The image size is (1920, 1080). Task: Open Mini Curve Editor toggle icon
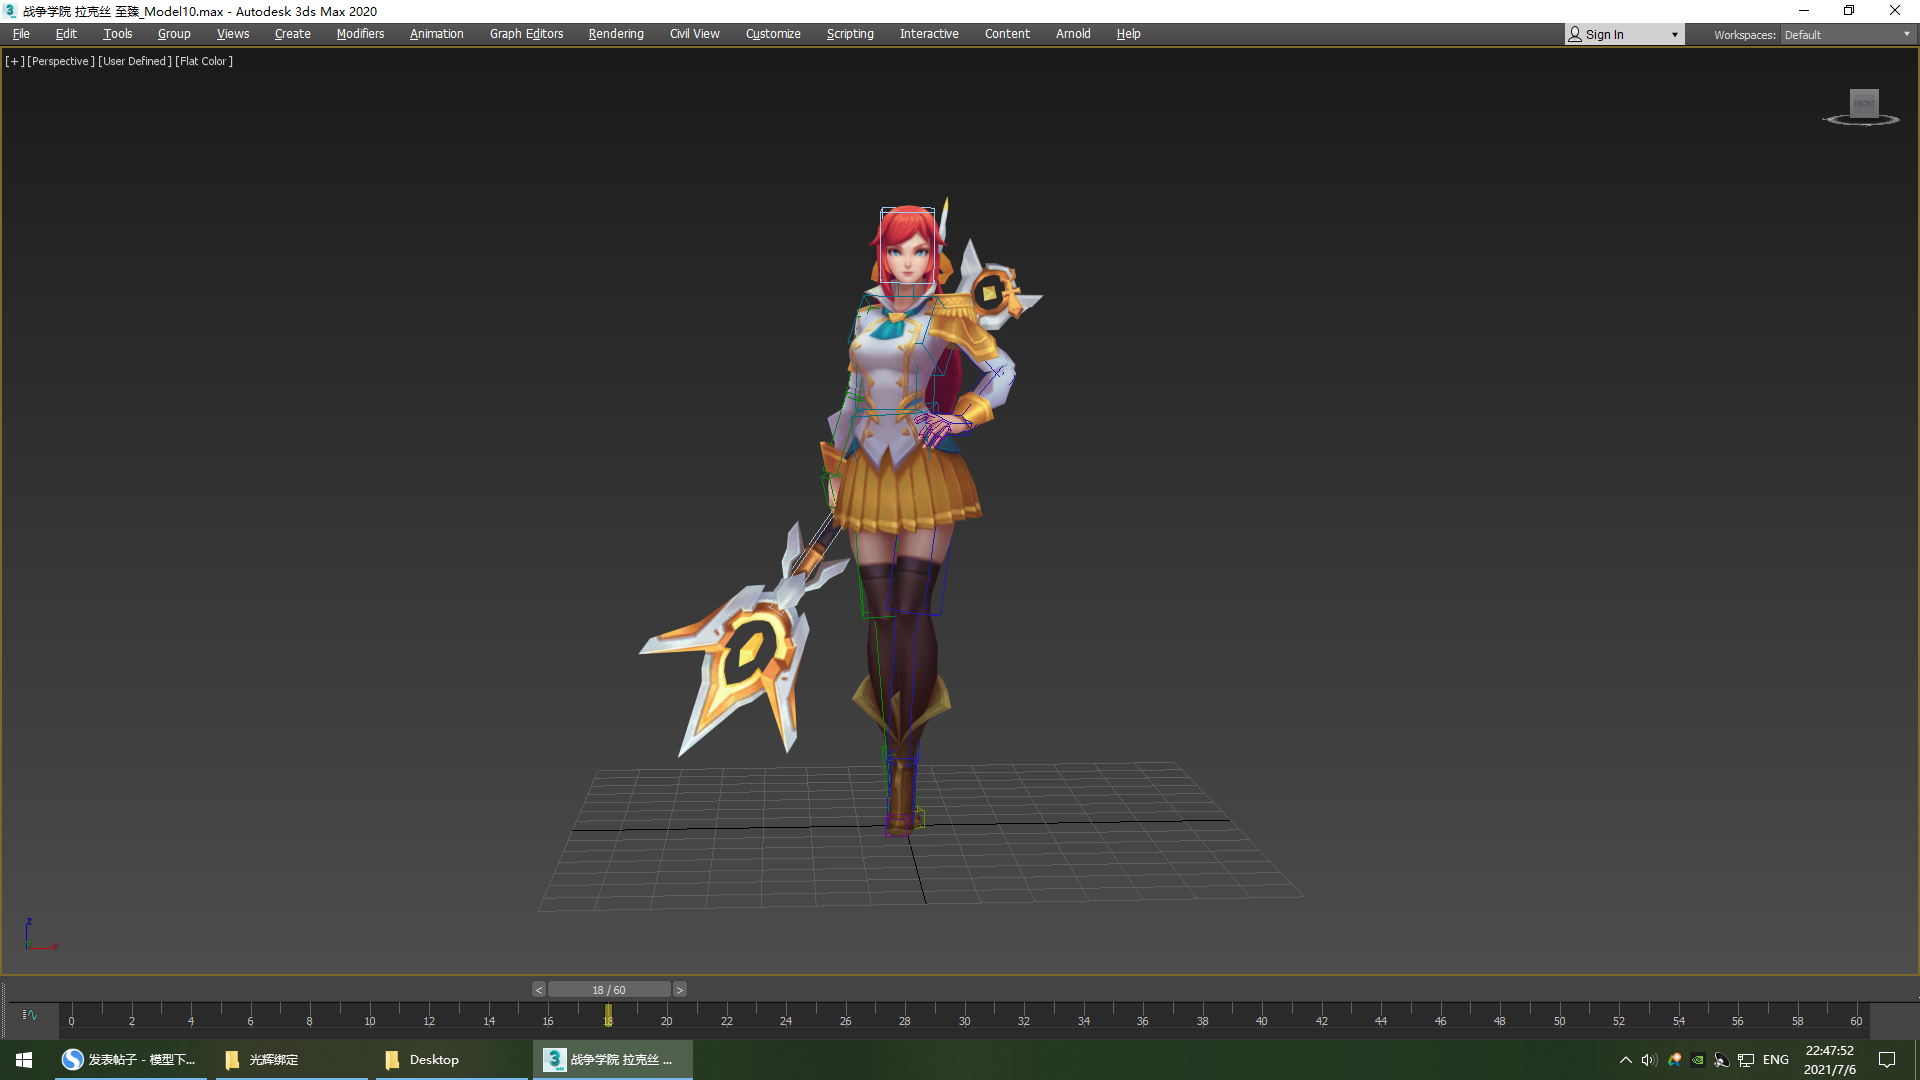tap(30, 1015)
